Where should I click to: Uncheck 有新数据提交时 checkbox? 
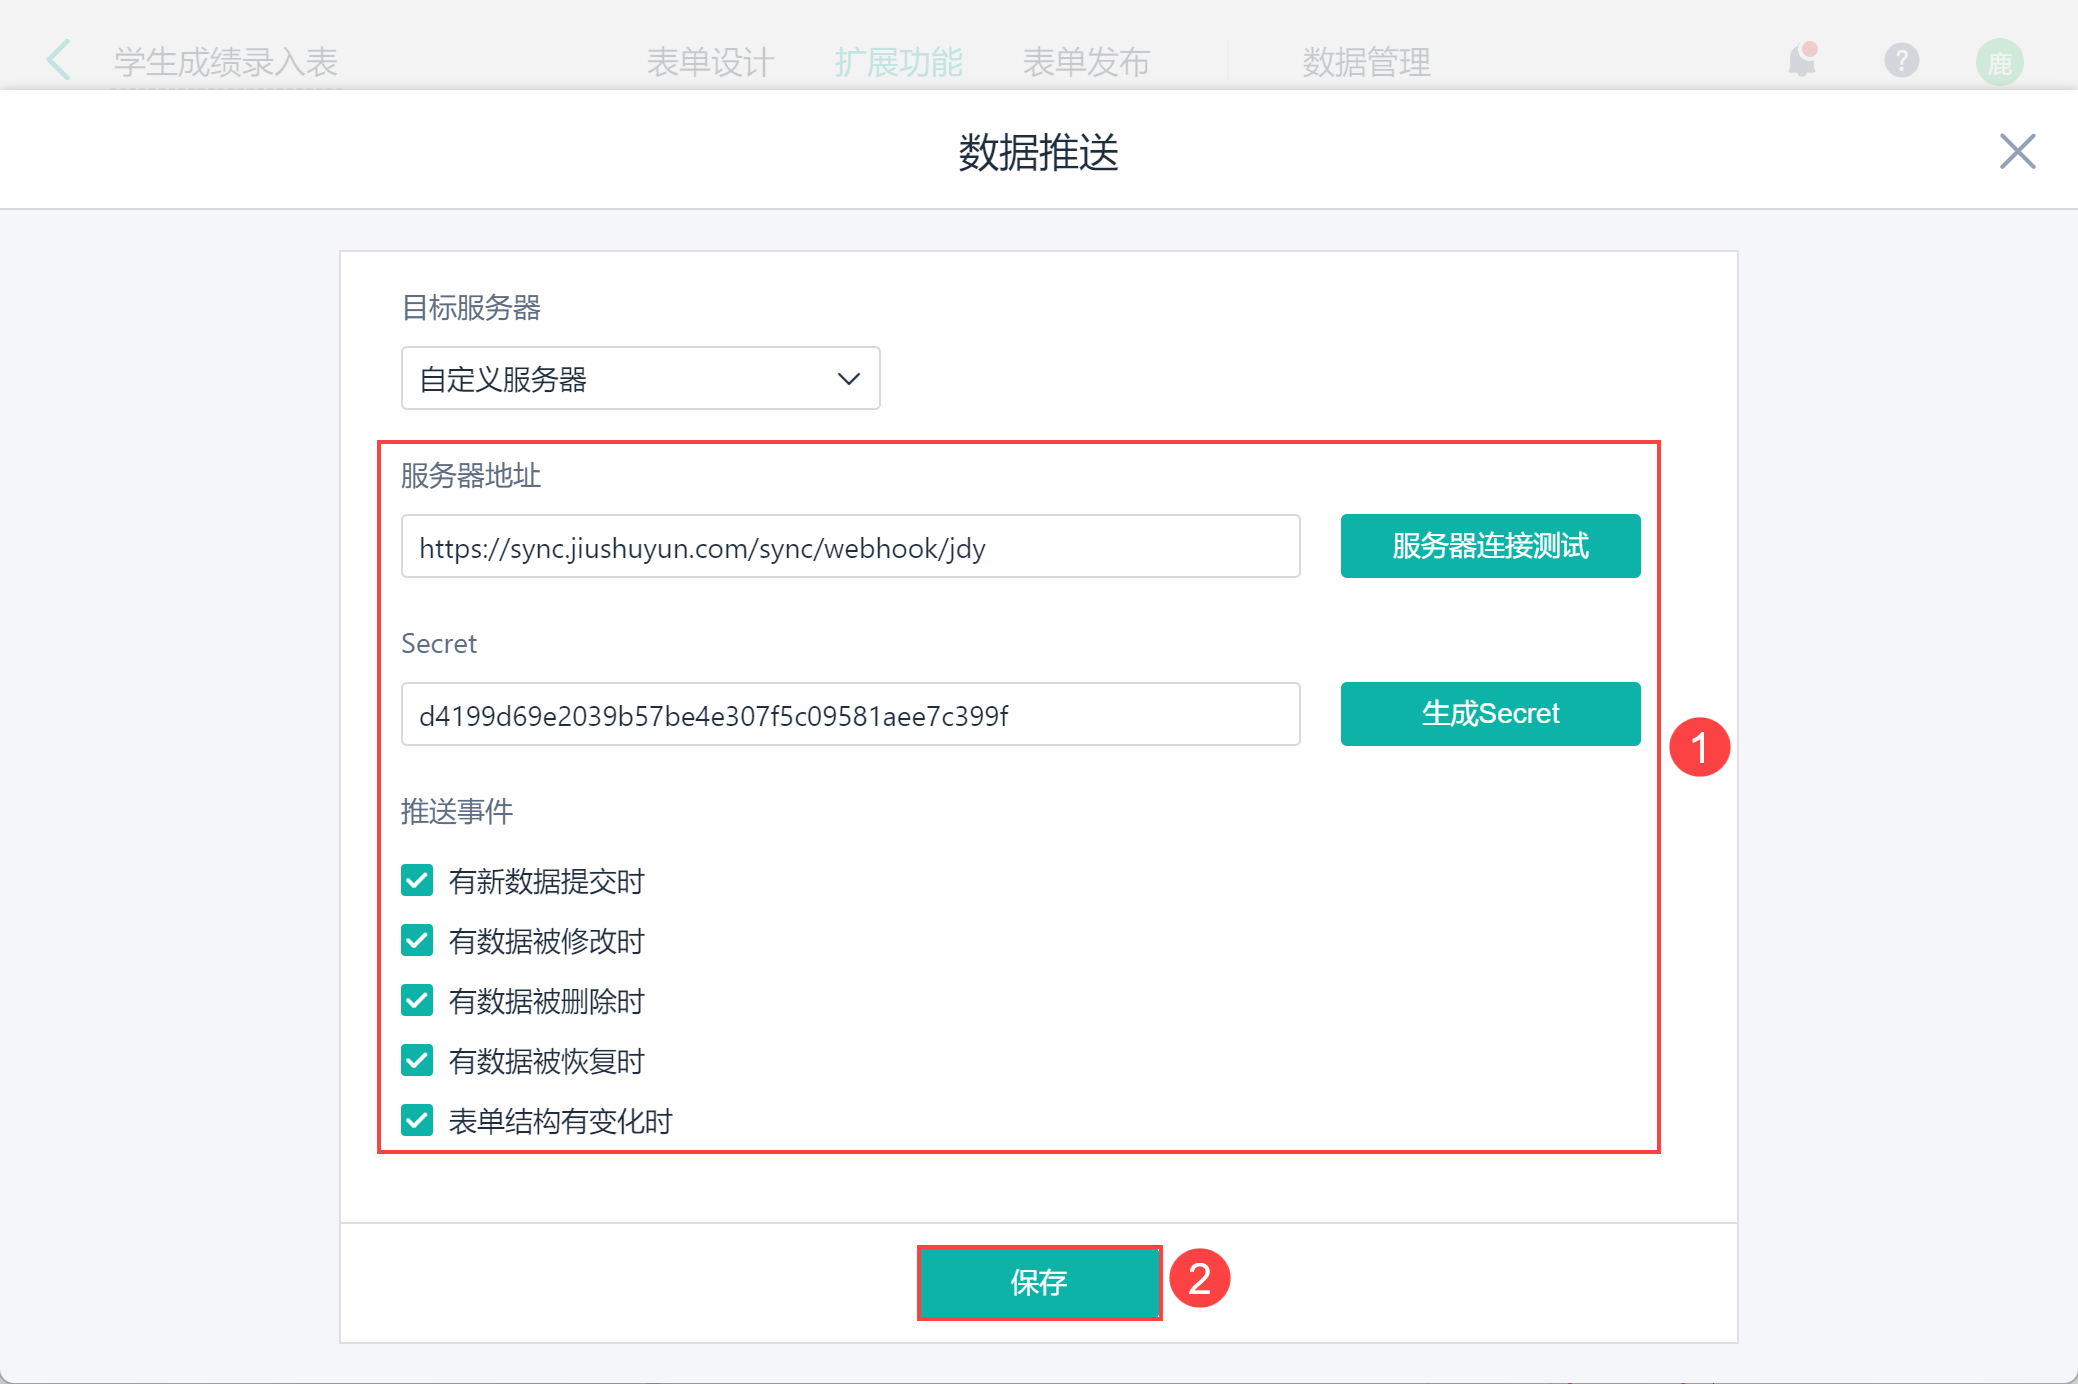pyautogui.click(x=417, y=880)
